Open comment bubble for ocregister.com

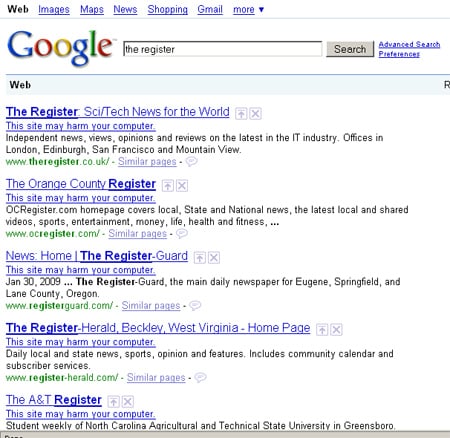click(x=182, y=234)
